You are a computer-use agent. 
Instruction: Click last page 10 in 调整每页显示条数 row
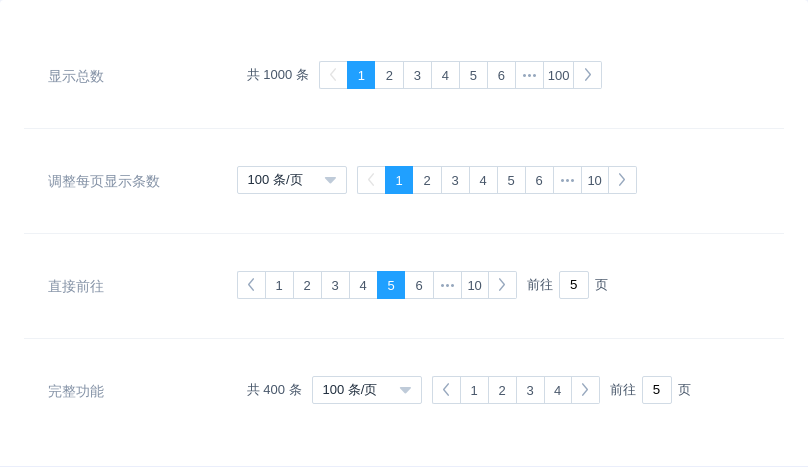594,180
